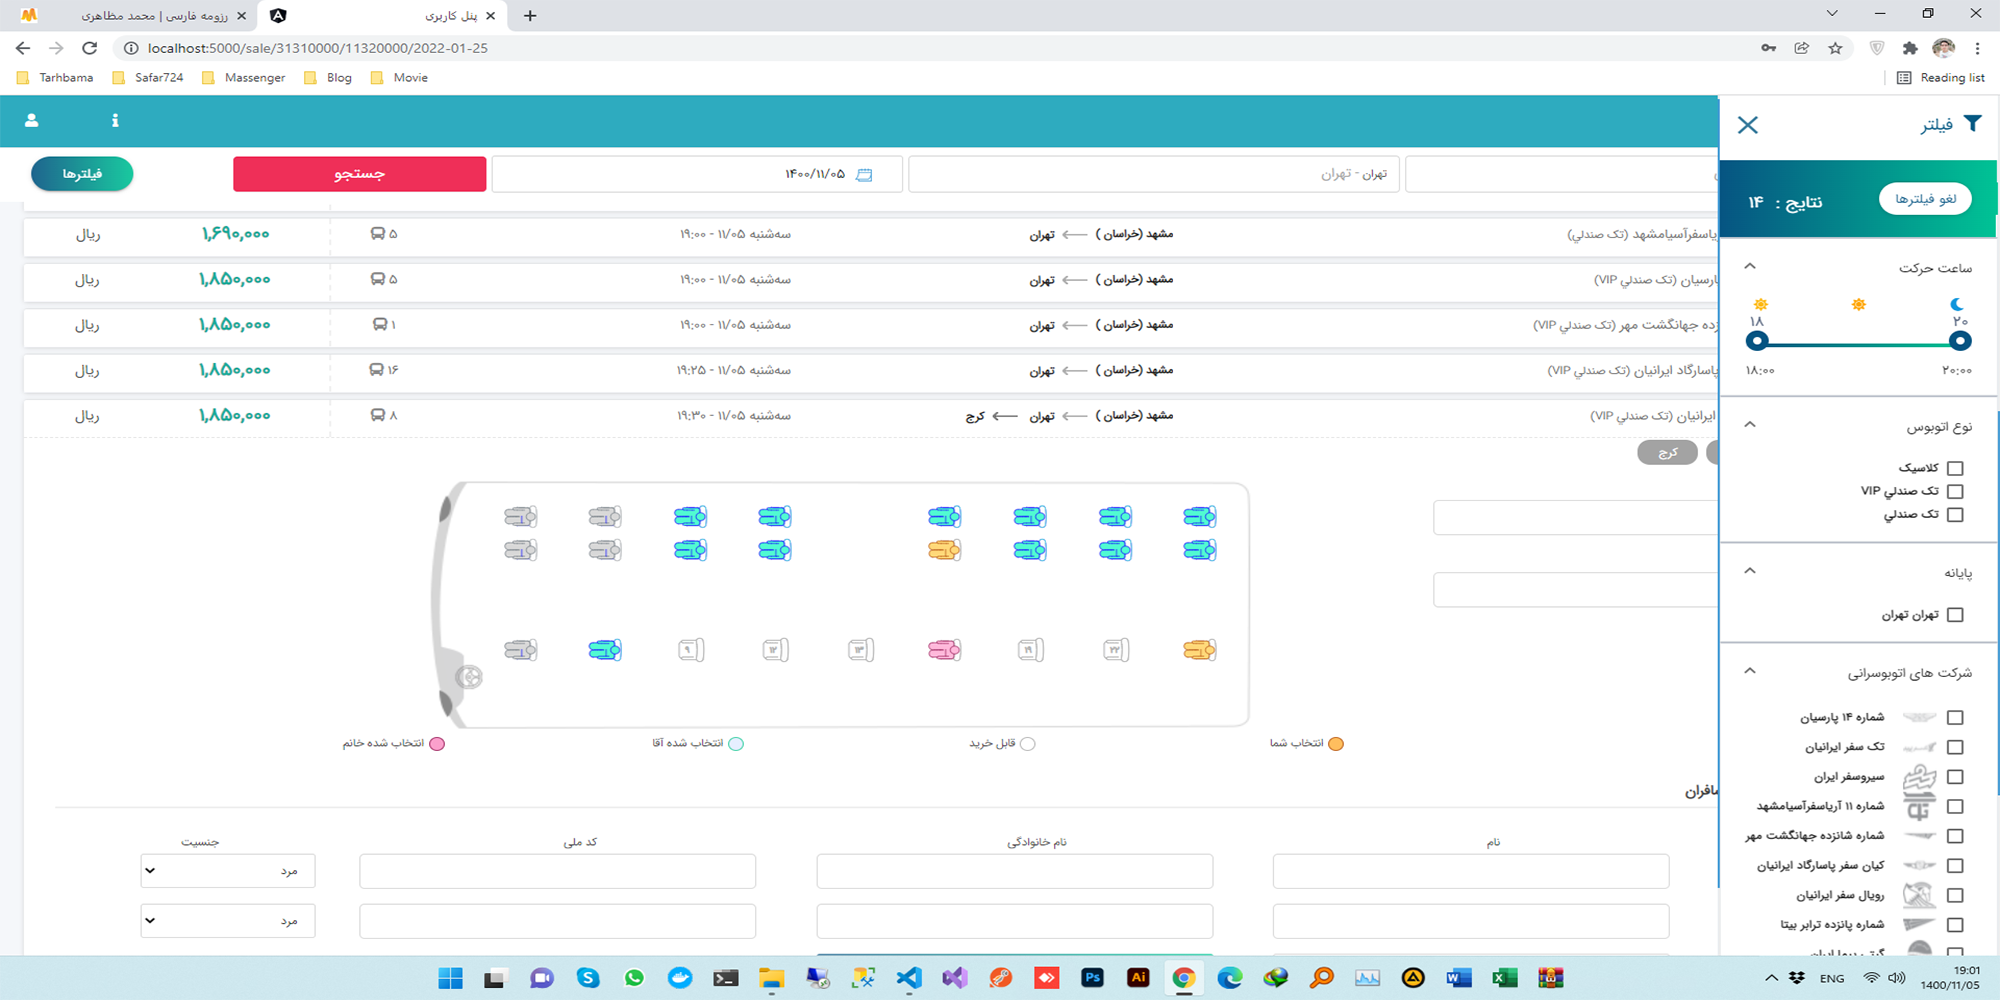Click the red جستجو search button
The height and width of the screenshot is (1000, 2000).
point(360,174)
